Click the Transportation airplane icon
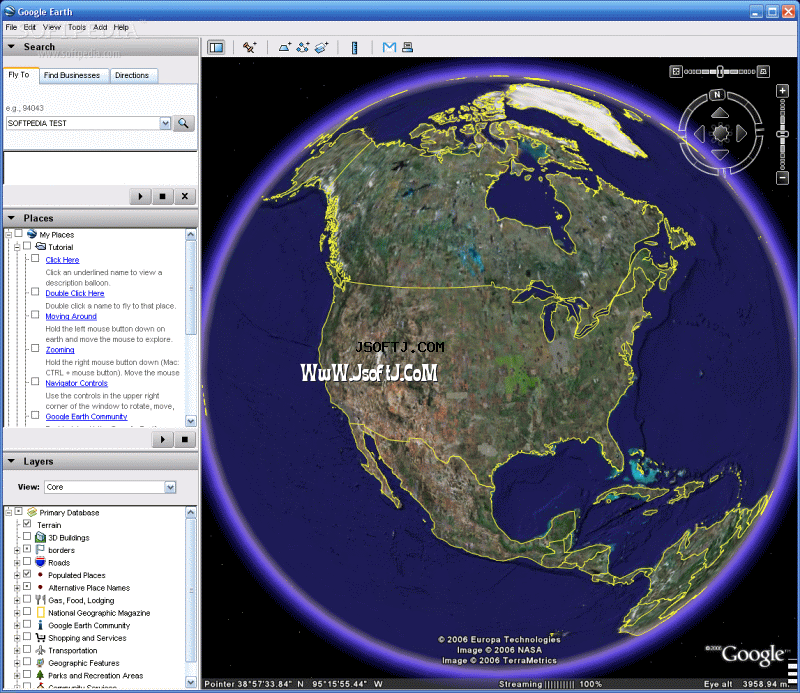The width and height of the screenshot is (800, 693). 40,650
